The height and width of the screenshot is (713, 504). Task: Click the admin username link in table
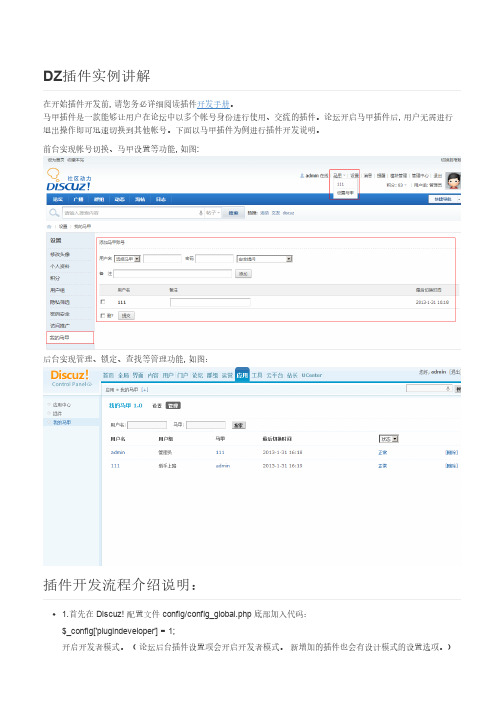118,452
